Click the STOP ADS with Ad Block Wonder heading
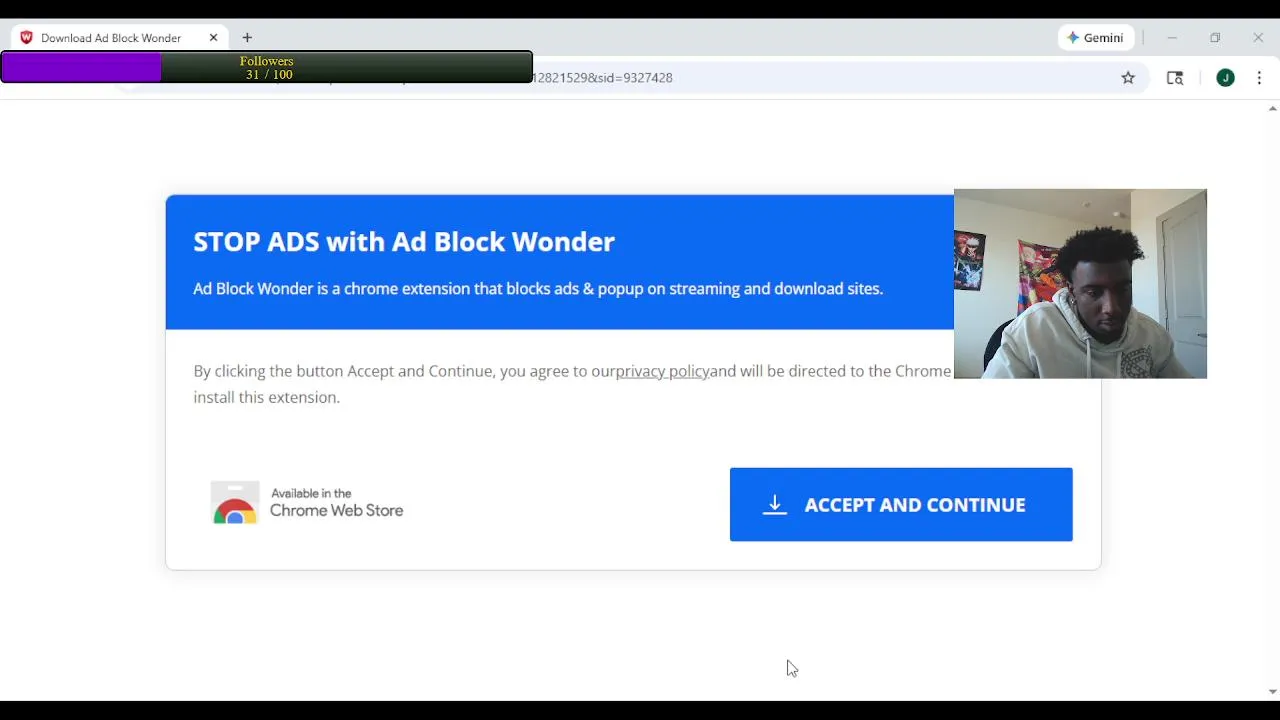The image size is (1280, 720). click(404, 242)
